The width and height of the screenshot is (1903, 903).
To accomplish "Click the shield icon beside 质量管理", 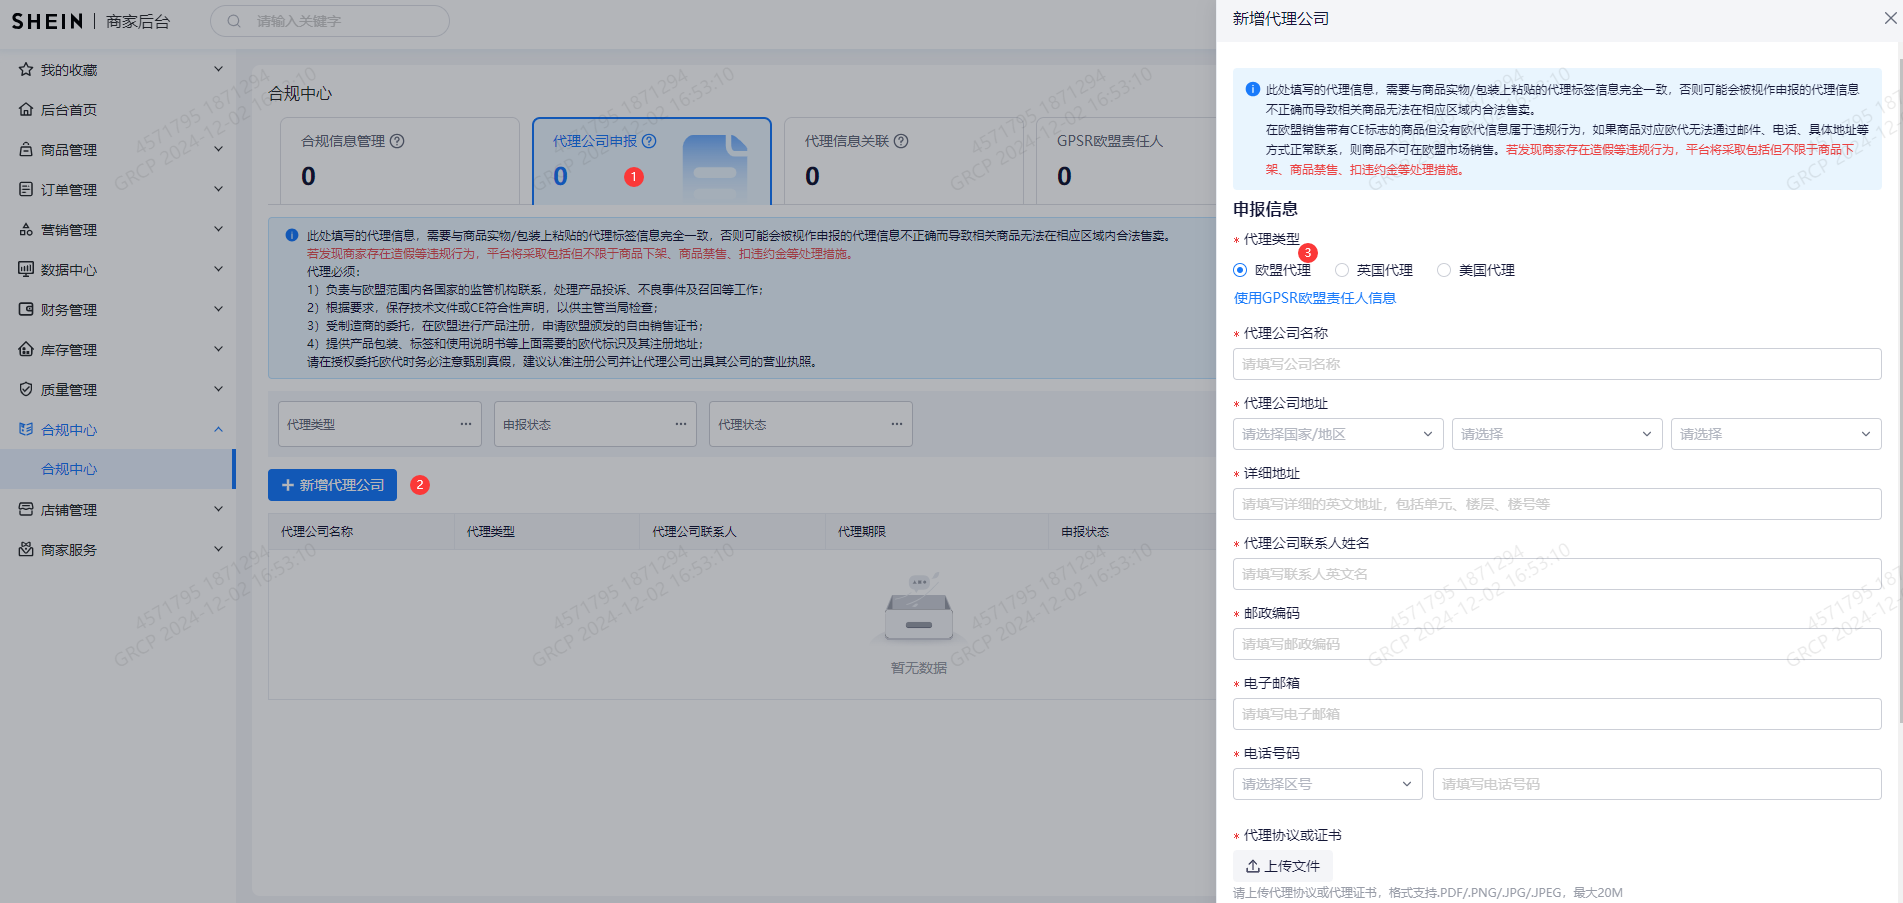I will coord(26,389).
